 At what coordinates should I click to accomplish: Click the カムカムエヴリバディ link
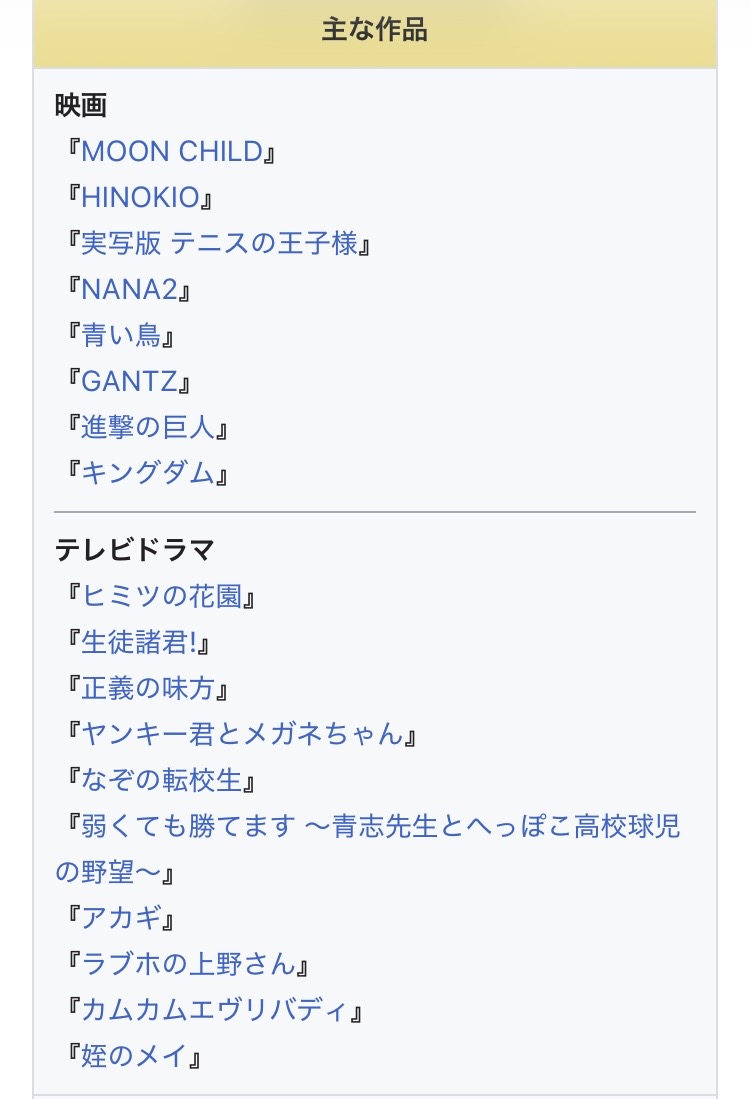215,1010
